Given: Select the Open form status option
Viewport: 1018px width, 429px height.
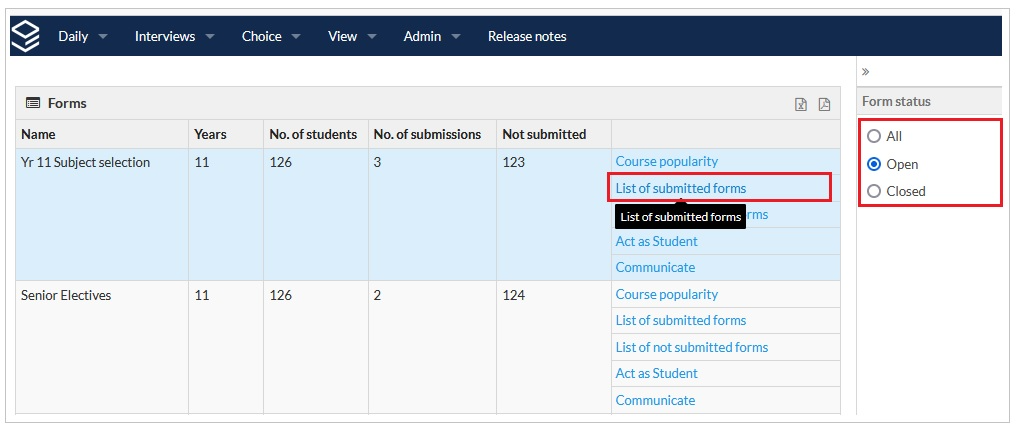Looking at the screenshot, I should 875,164.
